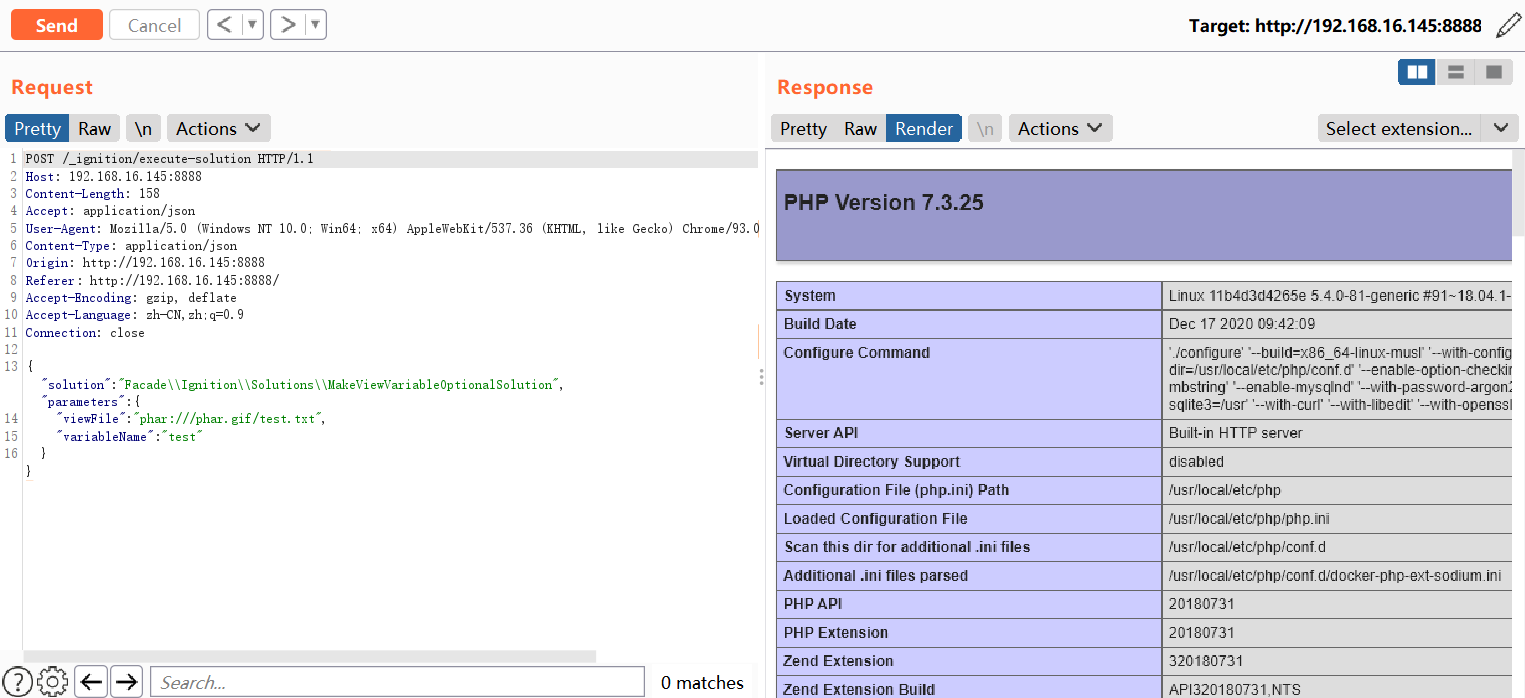Screen dimensions: 1525x698
Task: Click Build Date value Dec 17 2020
Action: [x=1242, y=324]
